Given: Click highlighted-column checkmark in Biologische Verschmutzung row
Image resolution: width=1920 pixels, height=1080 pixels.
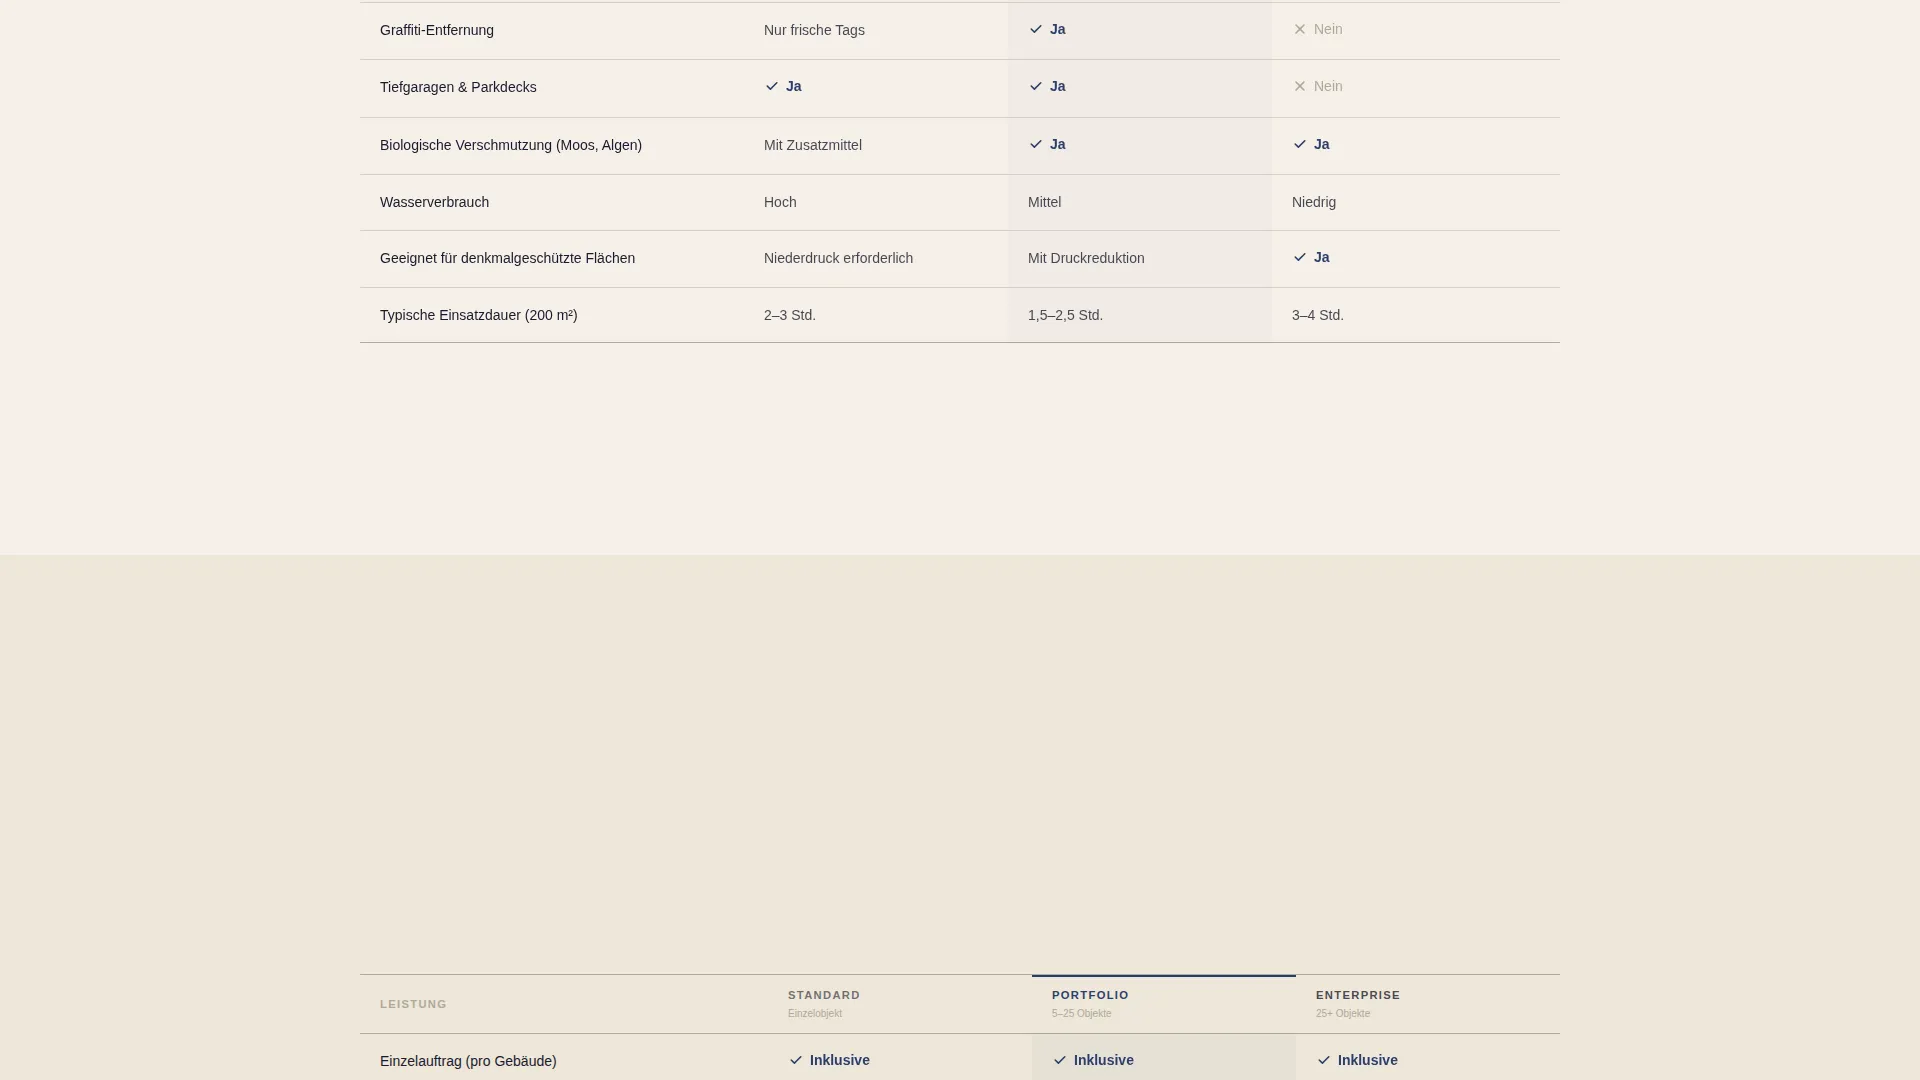Looking at the screenshot, I should tap(1036, 144).
